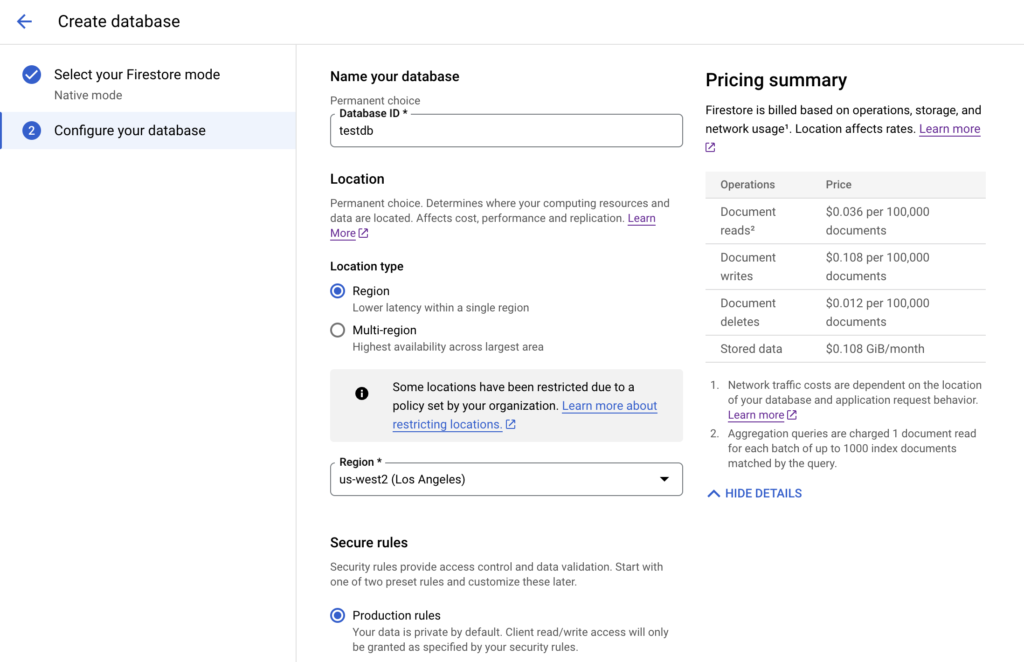
Task: Open Configure your database step
Action: click(130, 131)
